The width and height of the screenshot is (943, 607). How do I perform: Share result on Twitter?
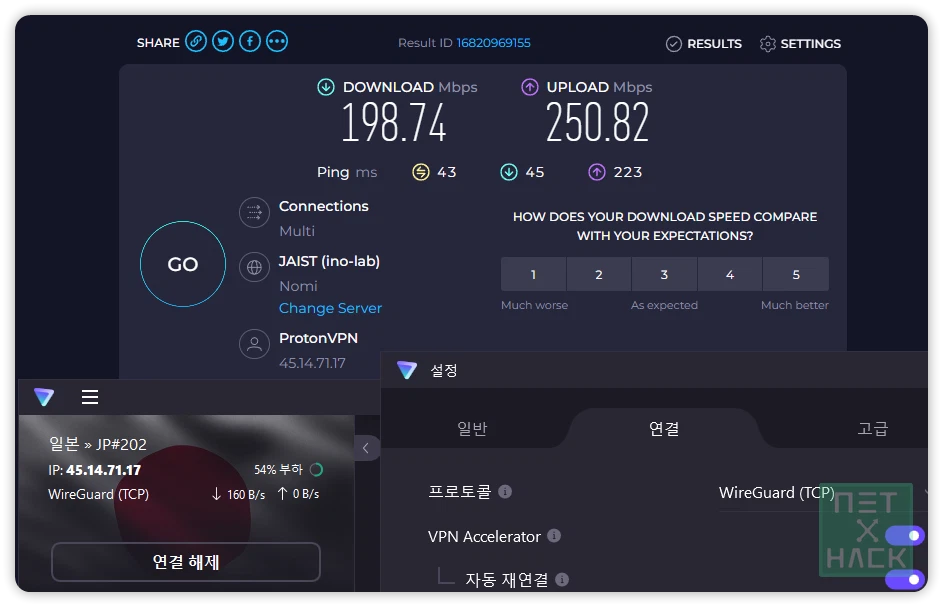(x=223, y=42)
